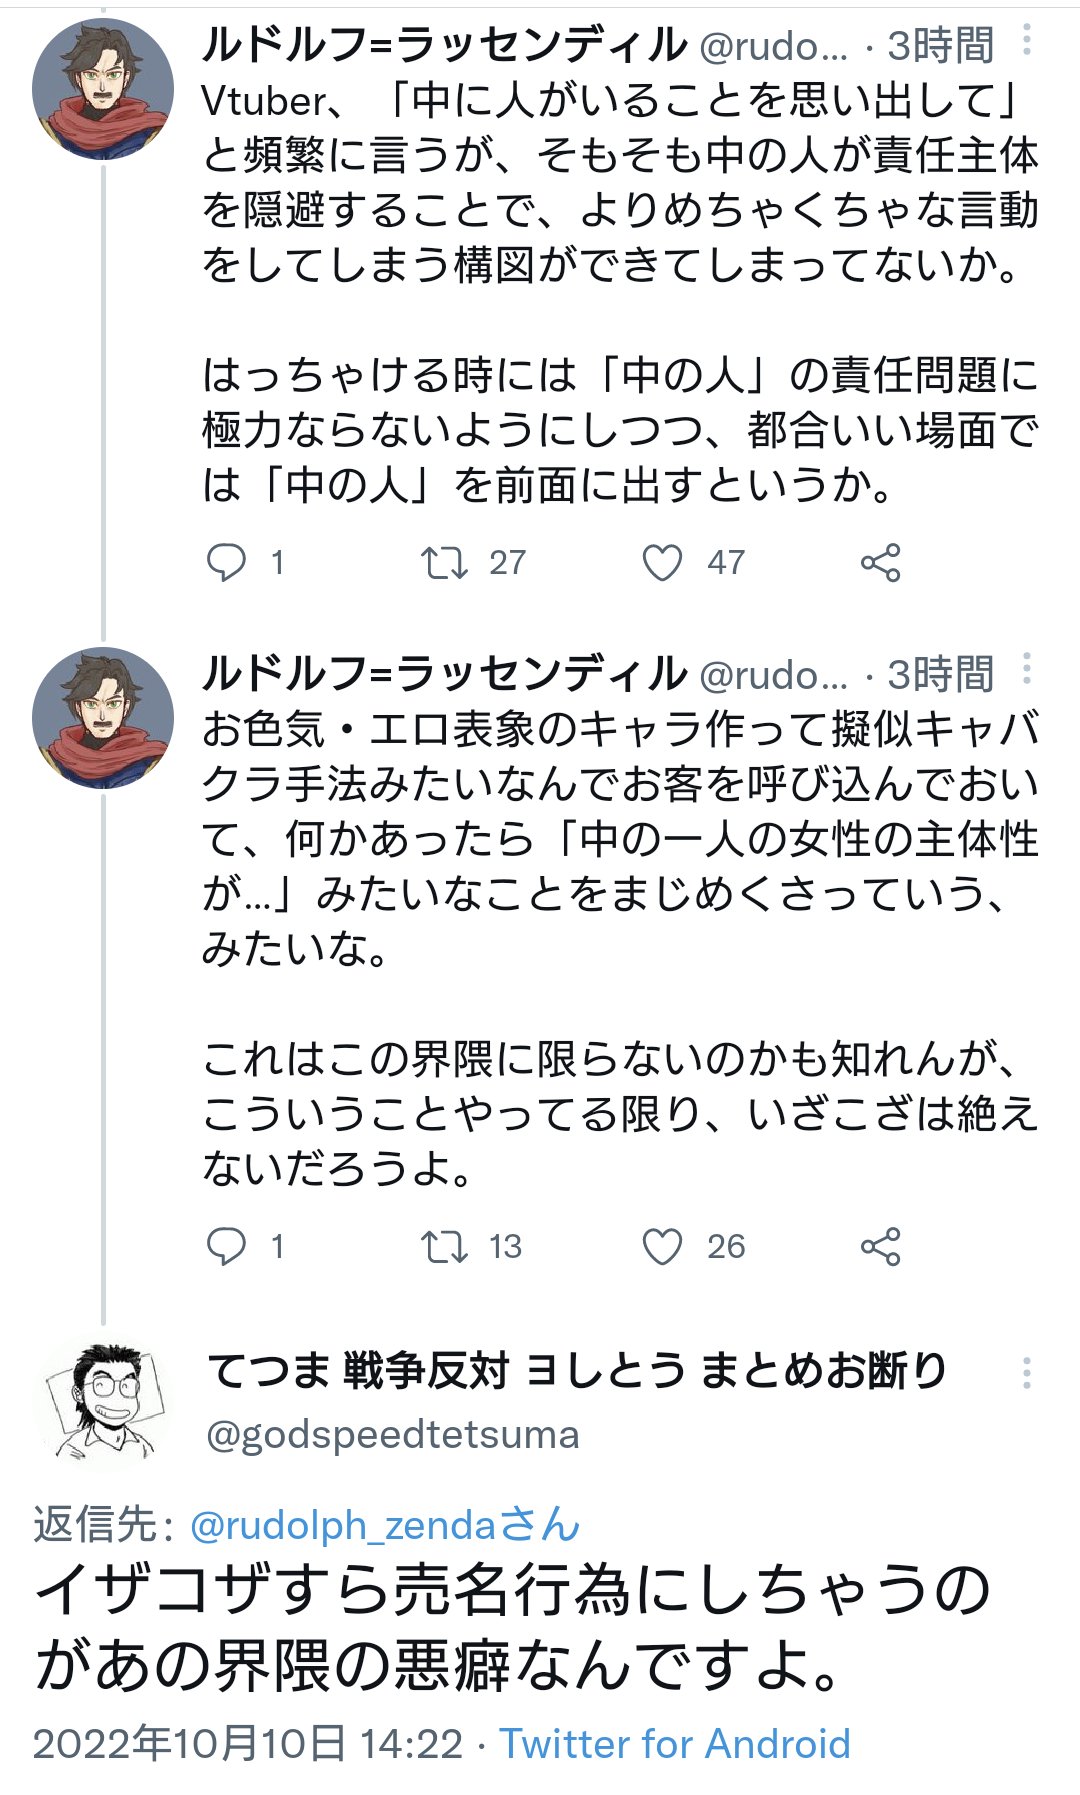Share the second tweet
The height and width of the screenshot is (1795, 1080).
tap(881, 1246)
